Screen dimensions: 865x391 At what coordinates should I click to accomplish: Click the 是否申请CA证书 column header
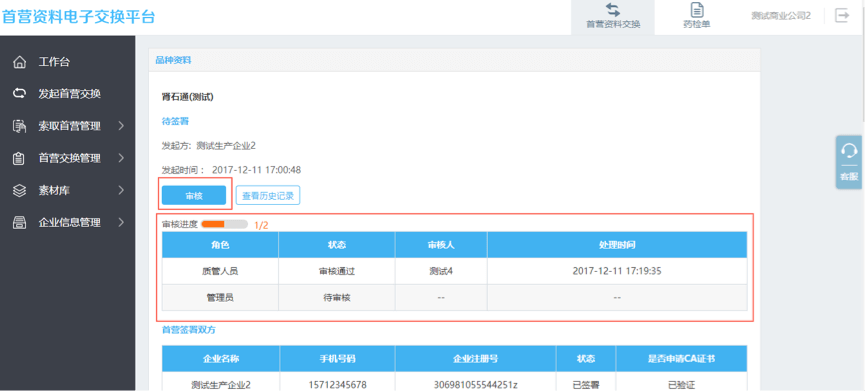click(681, 358)
